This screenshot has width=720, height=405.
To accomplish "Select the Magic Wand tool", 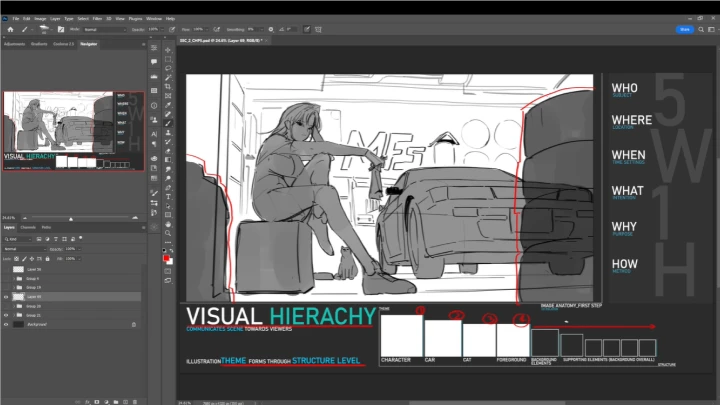I will click(x=168, y=78).
